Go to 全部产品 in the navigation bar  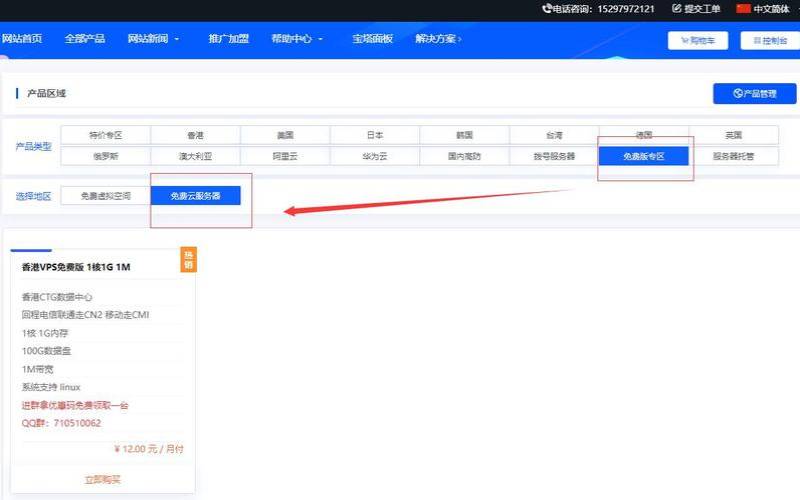[85, 39]
